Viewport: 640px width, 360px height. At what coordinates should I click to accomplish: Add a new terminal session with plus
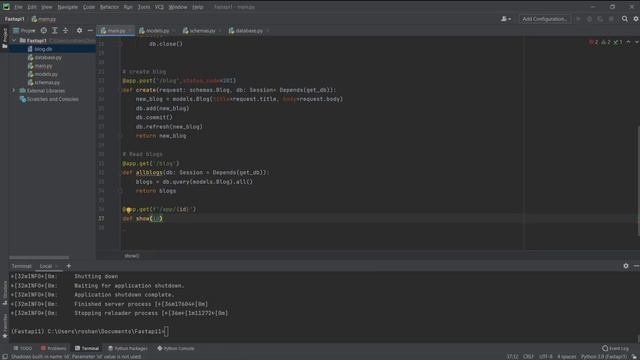[x=69, y=266]
